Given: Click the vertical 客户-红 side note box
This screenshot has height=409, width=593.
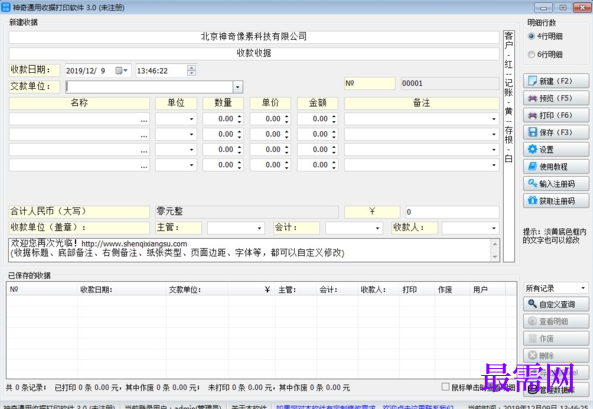Looking at the screenshot, I should [509, 146].
